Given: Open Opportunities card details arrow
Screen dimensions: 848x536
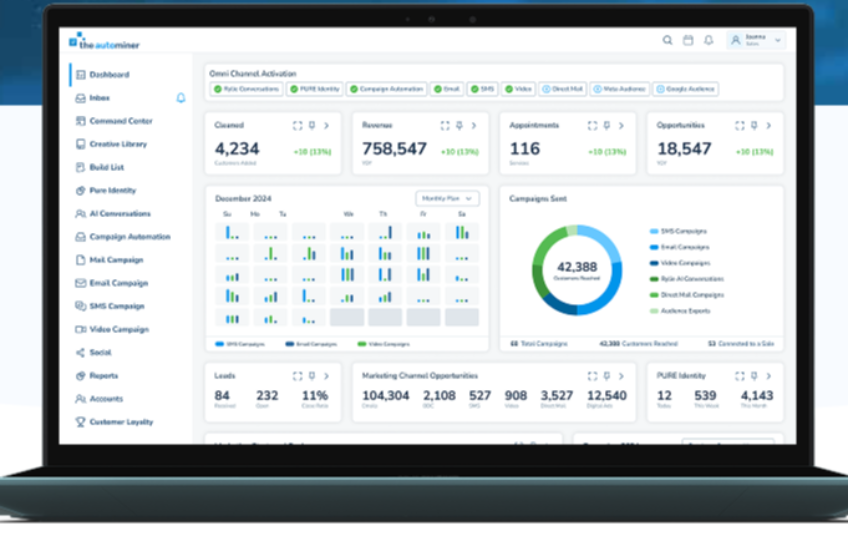Looking at the screenshot, I should click(x=768, y=126).
